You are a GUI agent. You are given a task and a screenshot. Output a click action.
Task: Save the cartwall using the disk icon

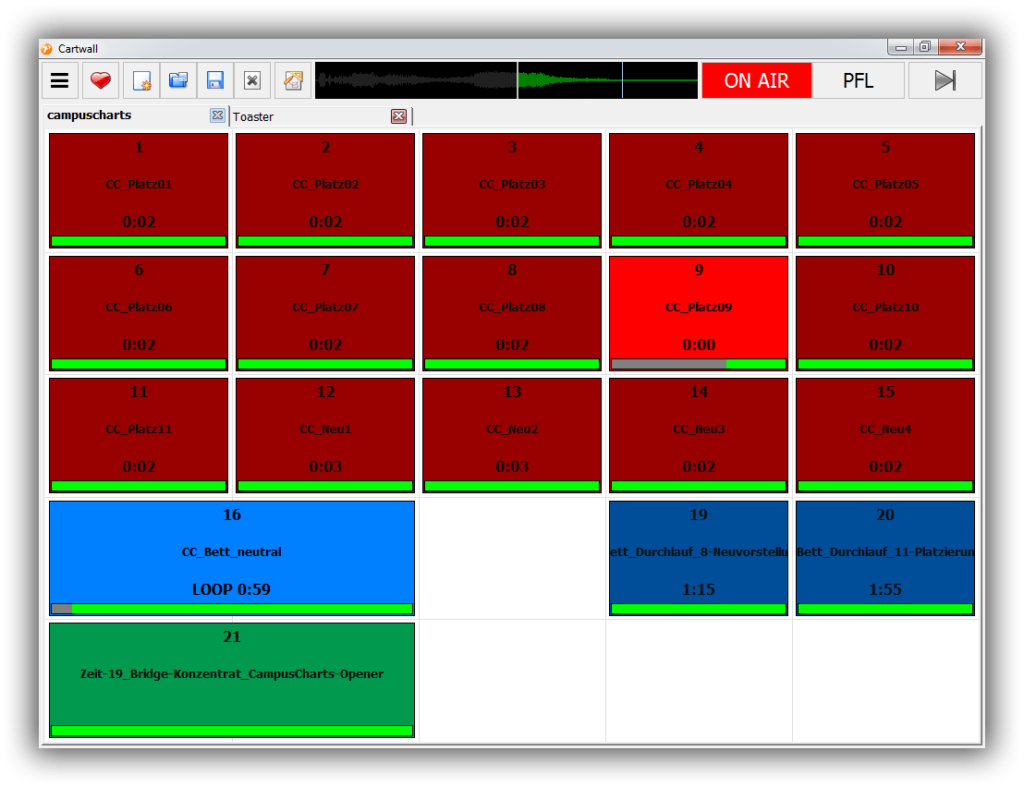click(215, 80)
